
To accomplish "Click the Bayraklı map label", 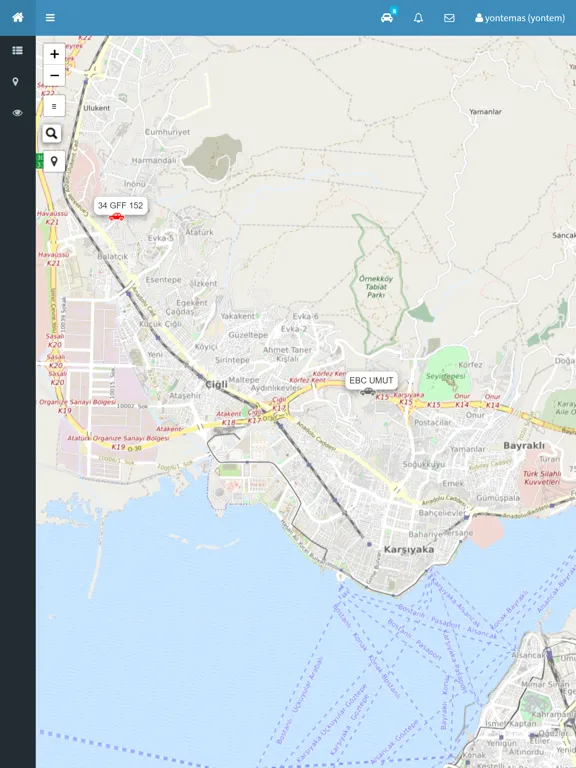I will pyautogui.click(x=524, y=446).
